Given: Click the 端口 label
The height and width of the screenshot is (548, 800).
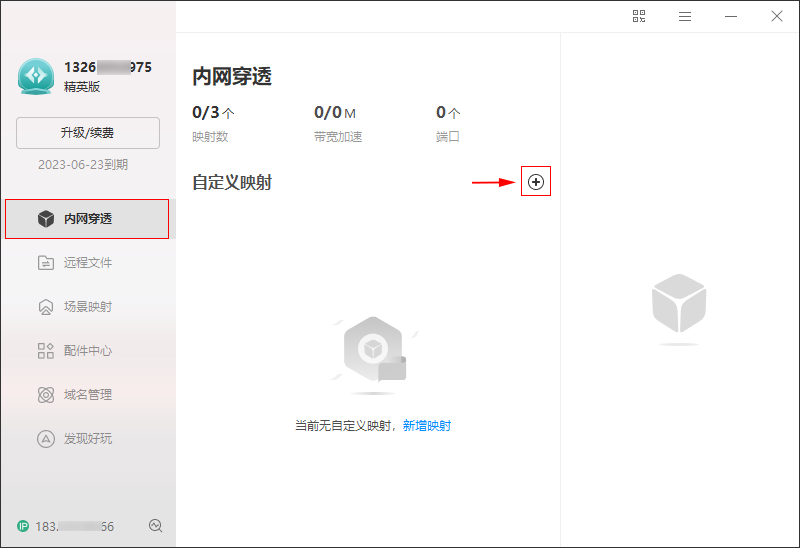Looking at the screenshot, I should (x=448, y=137).
